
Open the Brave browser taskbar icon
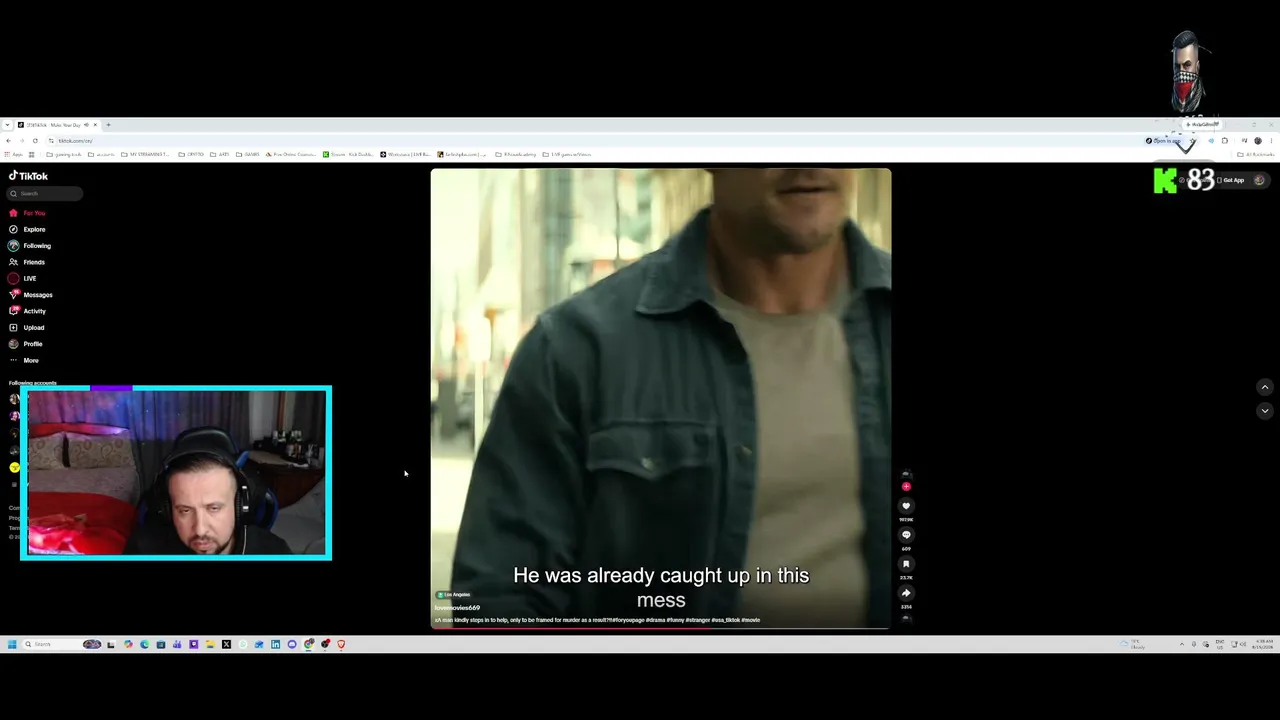coord(341,644)
